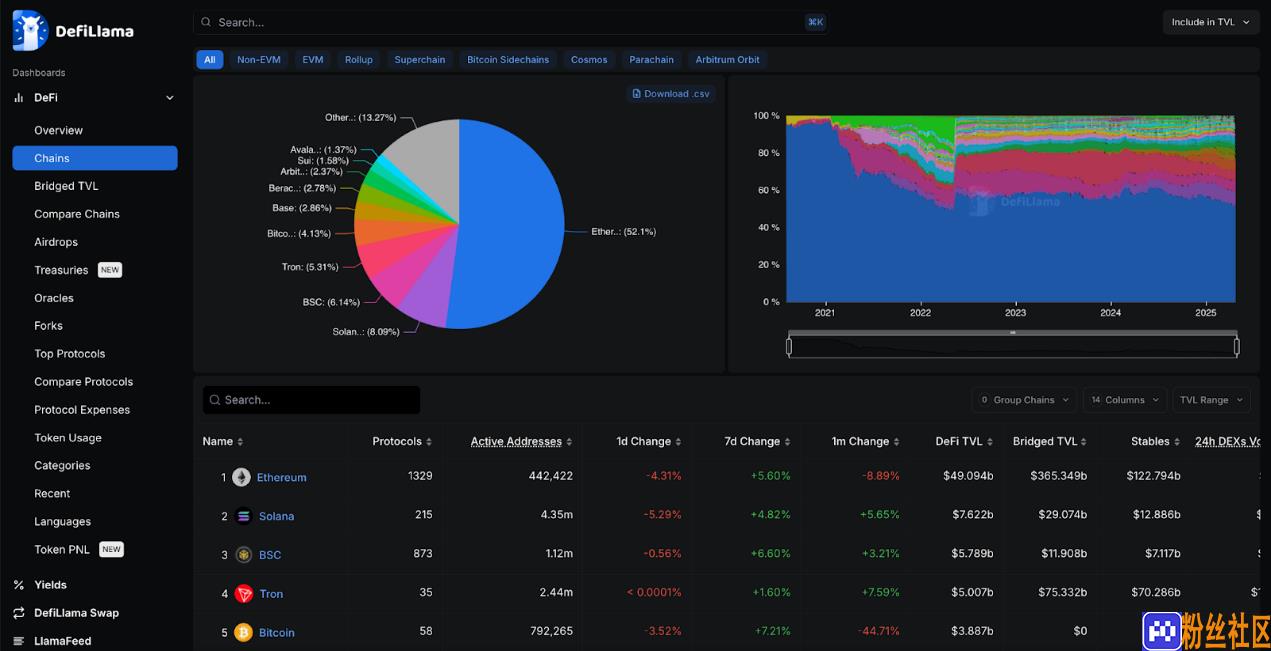The height and width of the screenshot is (651, 1271).
Task: Select the Superchain filter tab
Action: coord(420,60)
